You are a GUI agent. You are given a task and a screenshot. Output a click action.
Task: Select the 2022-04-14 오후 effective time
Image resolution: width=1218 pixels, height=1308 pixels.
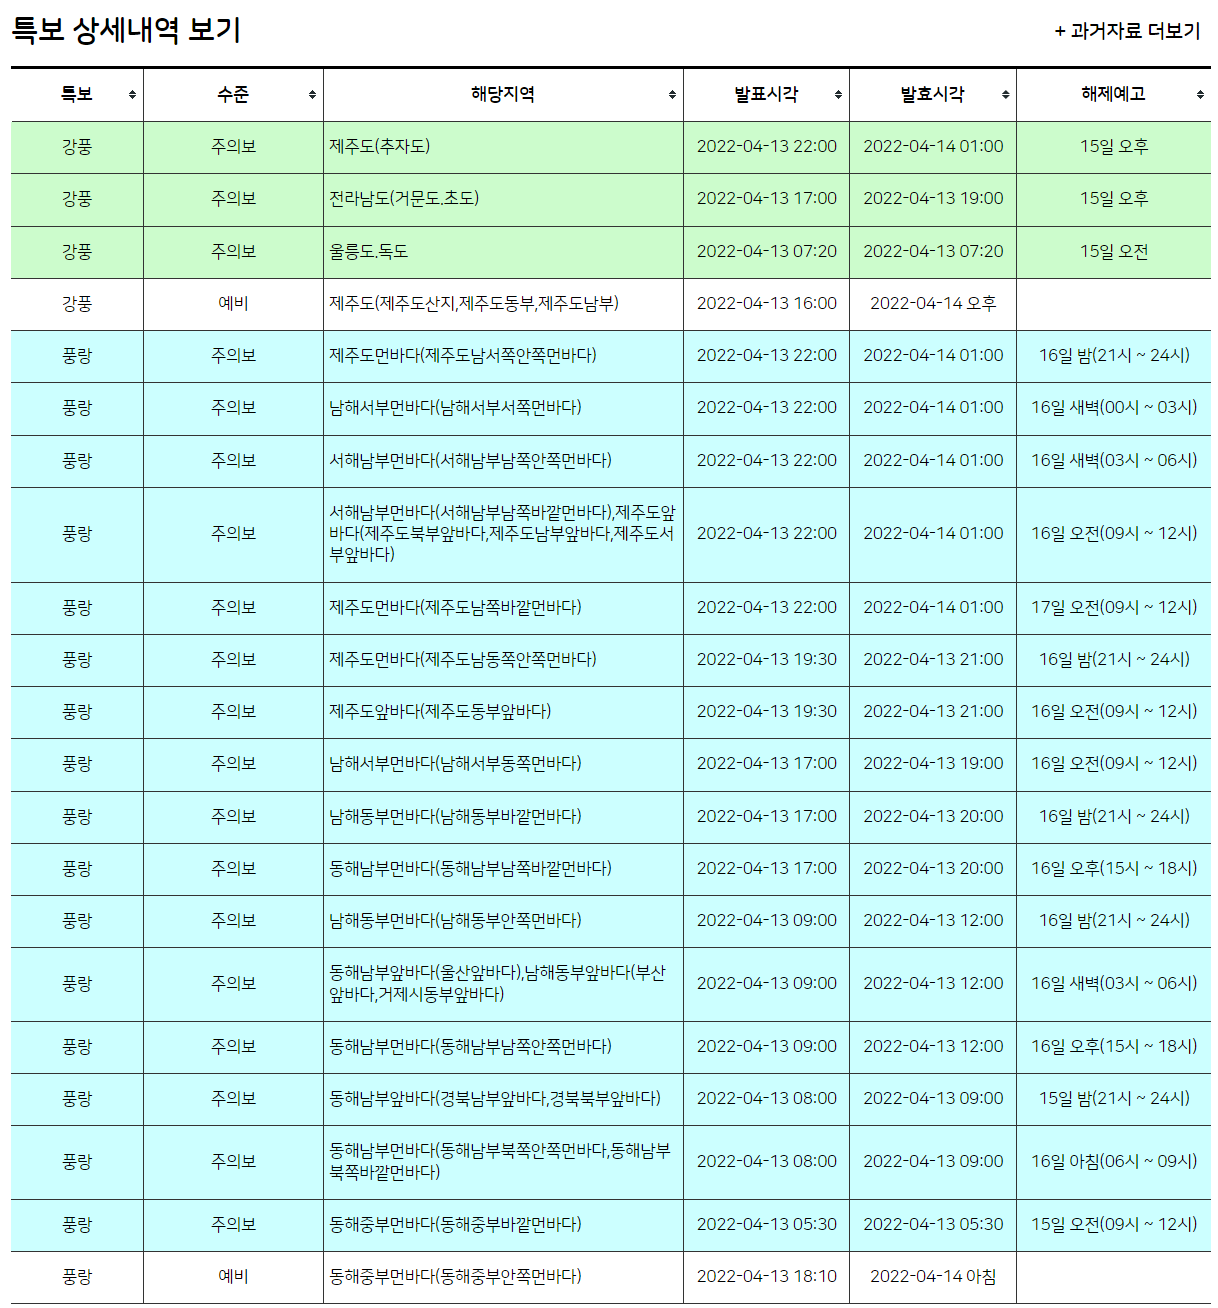pos(932,303)
